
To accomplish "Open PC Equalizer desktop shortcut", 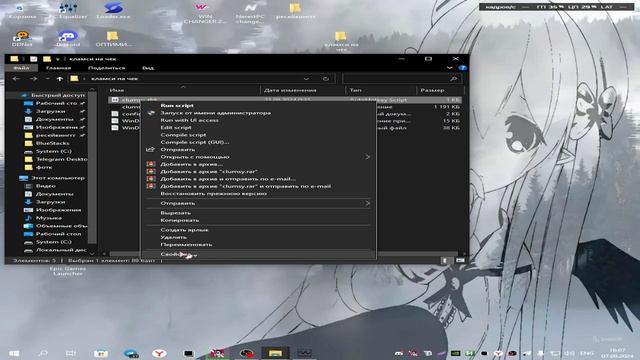I will tap(68, 11).
